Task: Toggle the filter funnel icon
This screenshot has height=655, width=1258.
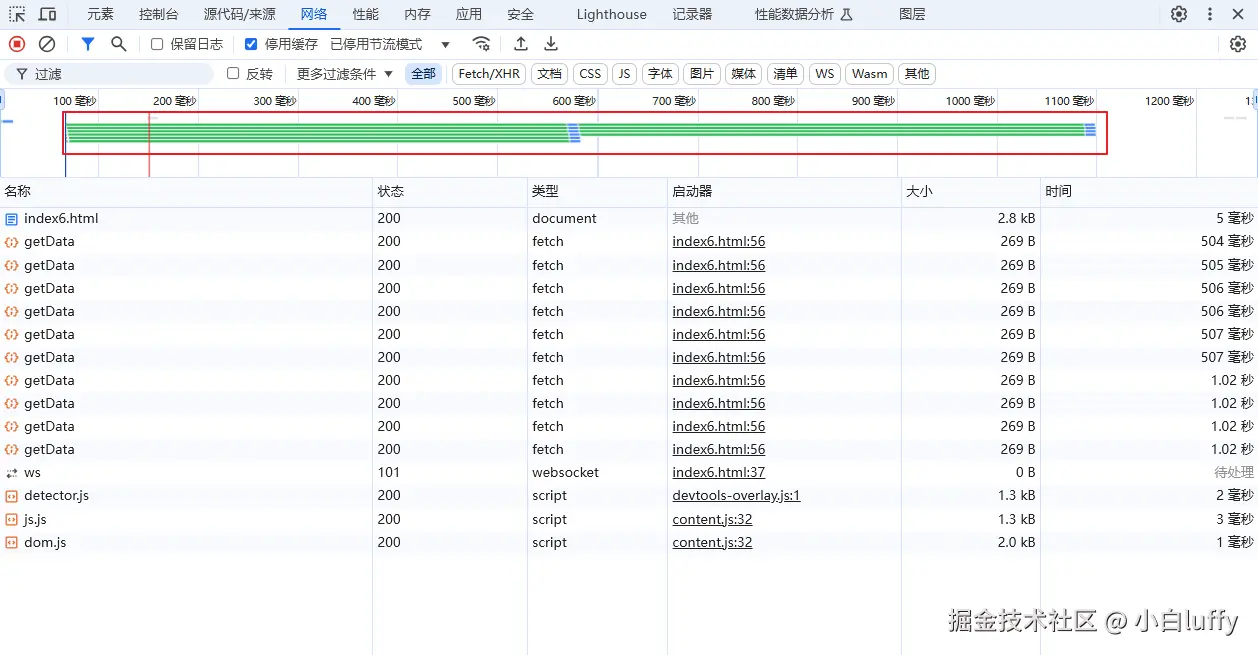Action: [x=88, y=44]
